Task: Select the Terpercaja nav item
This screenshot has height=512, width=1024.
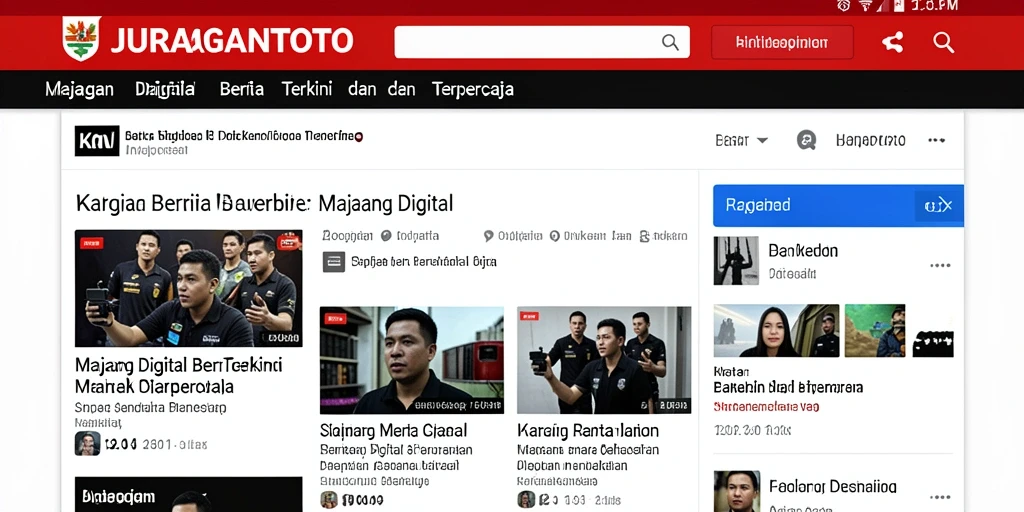Action: [473, 89]
